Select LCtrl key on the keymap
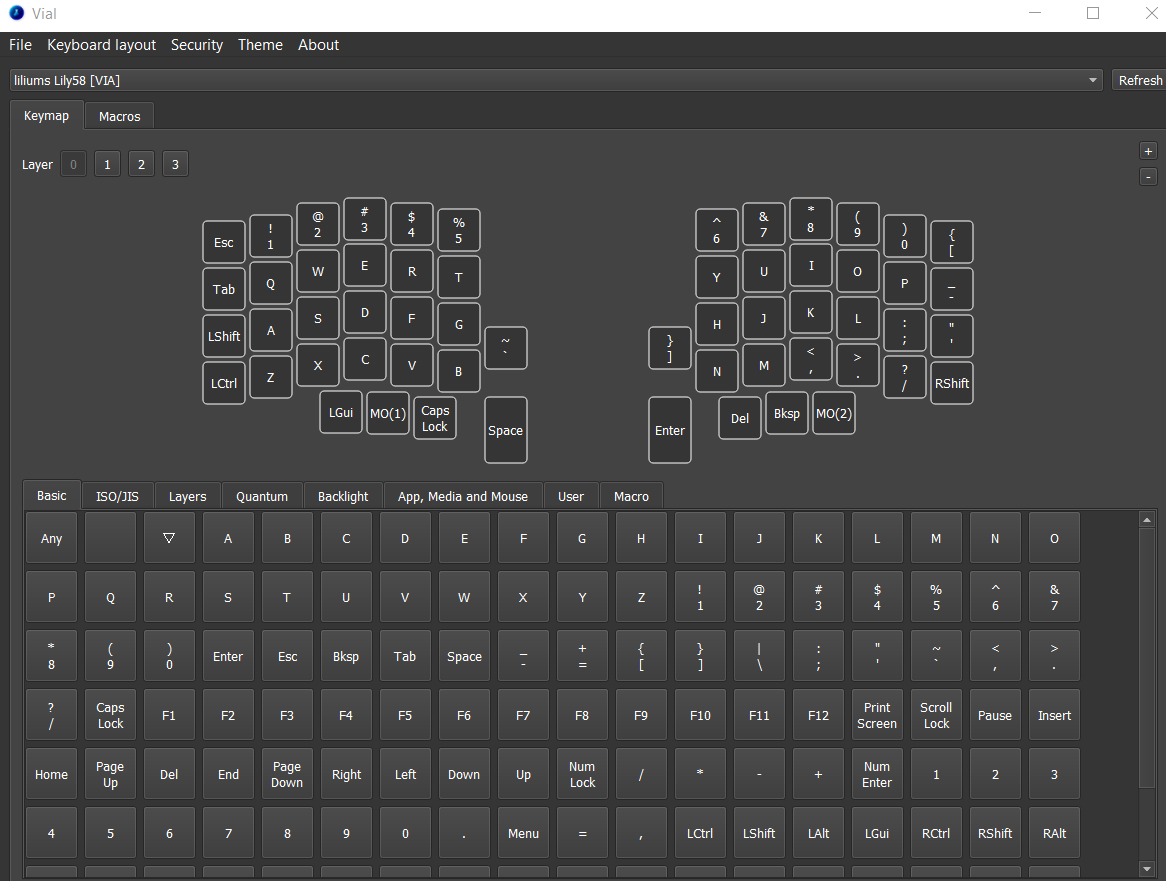The height and width of the screenshot is (881, 1166). [x=224, y=383]
